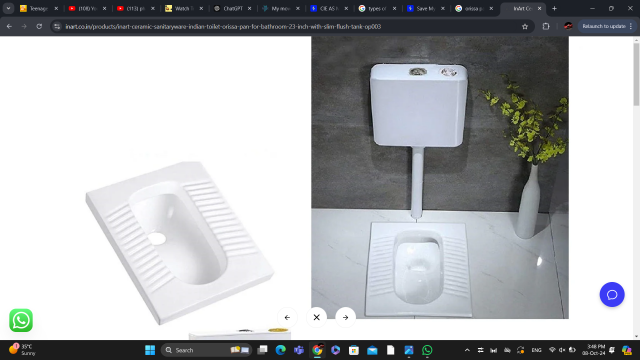The height and width of the screenshot is (360, 640).
Task: Open the WhatsApp chat floating icon
Action: [21, 320]
